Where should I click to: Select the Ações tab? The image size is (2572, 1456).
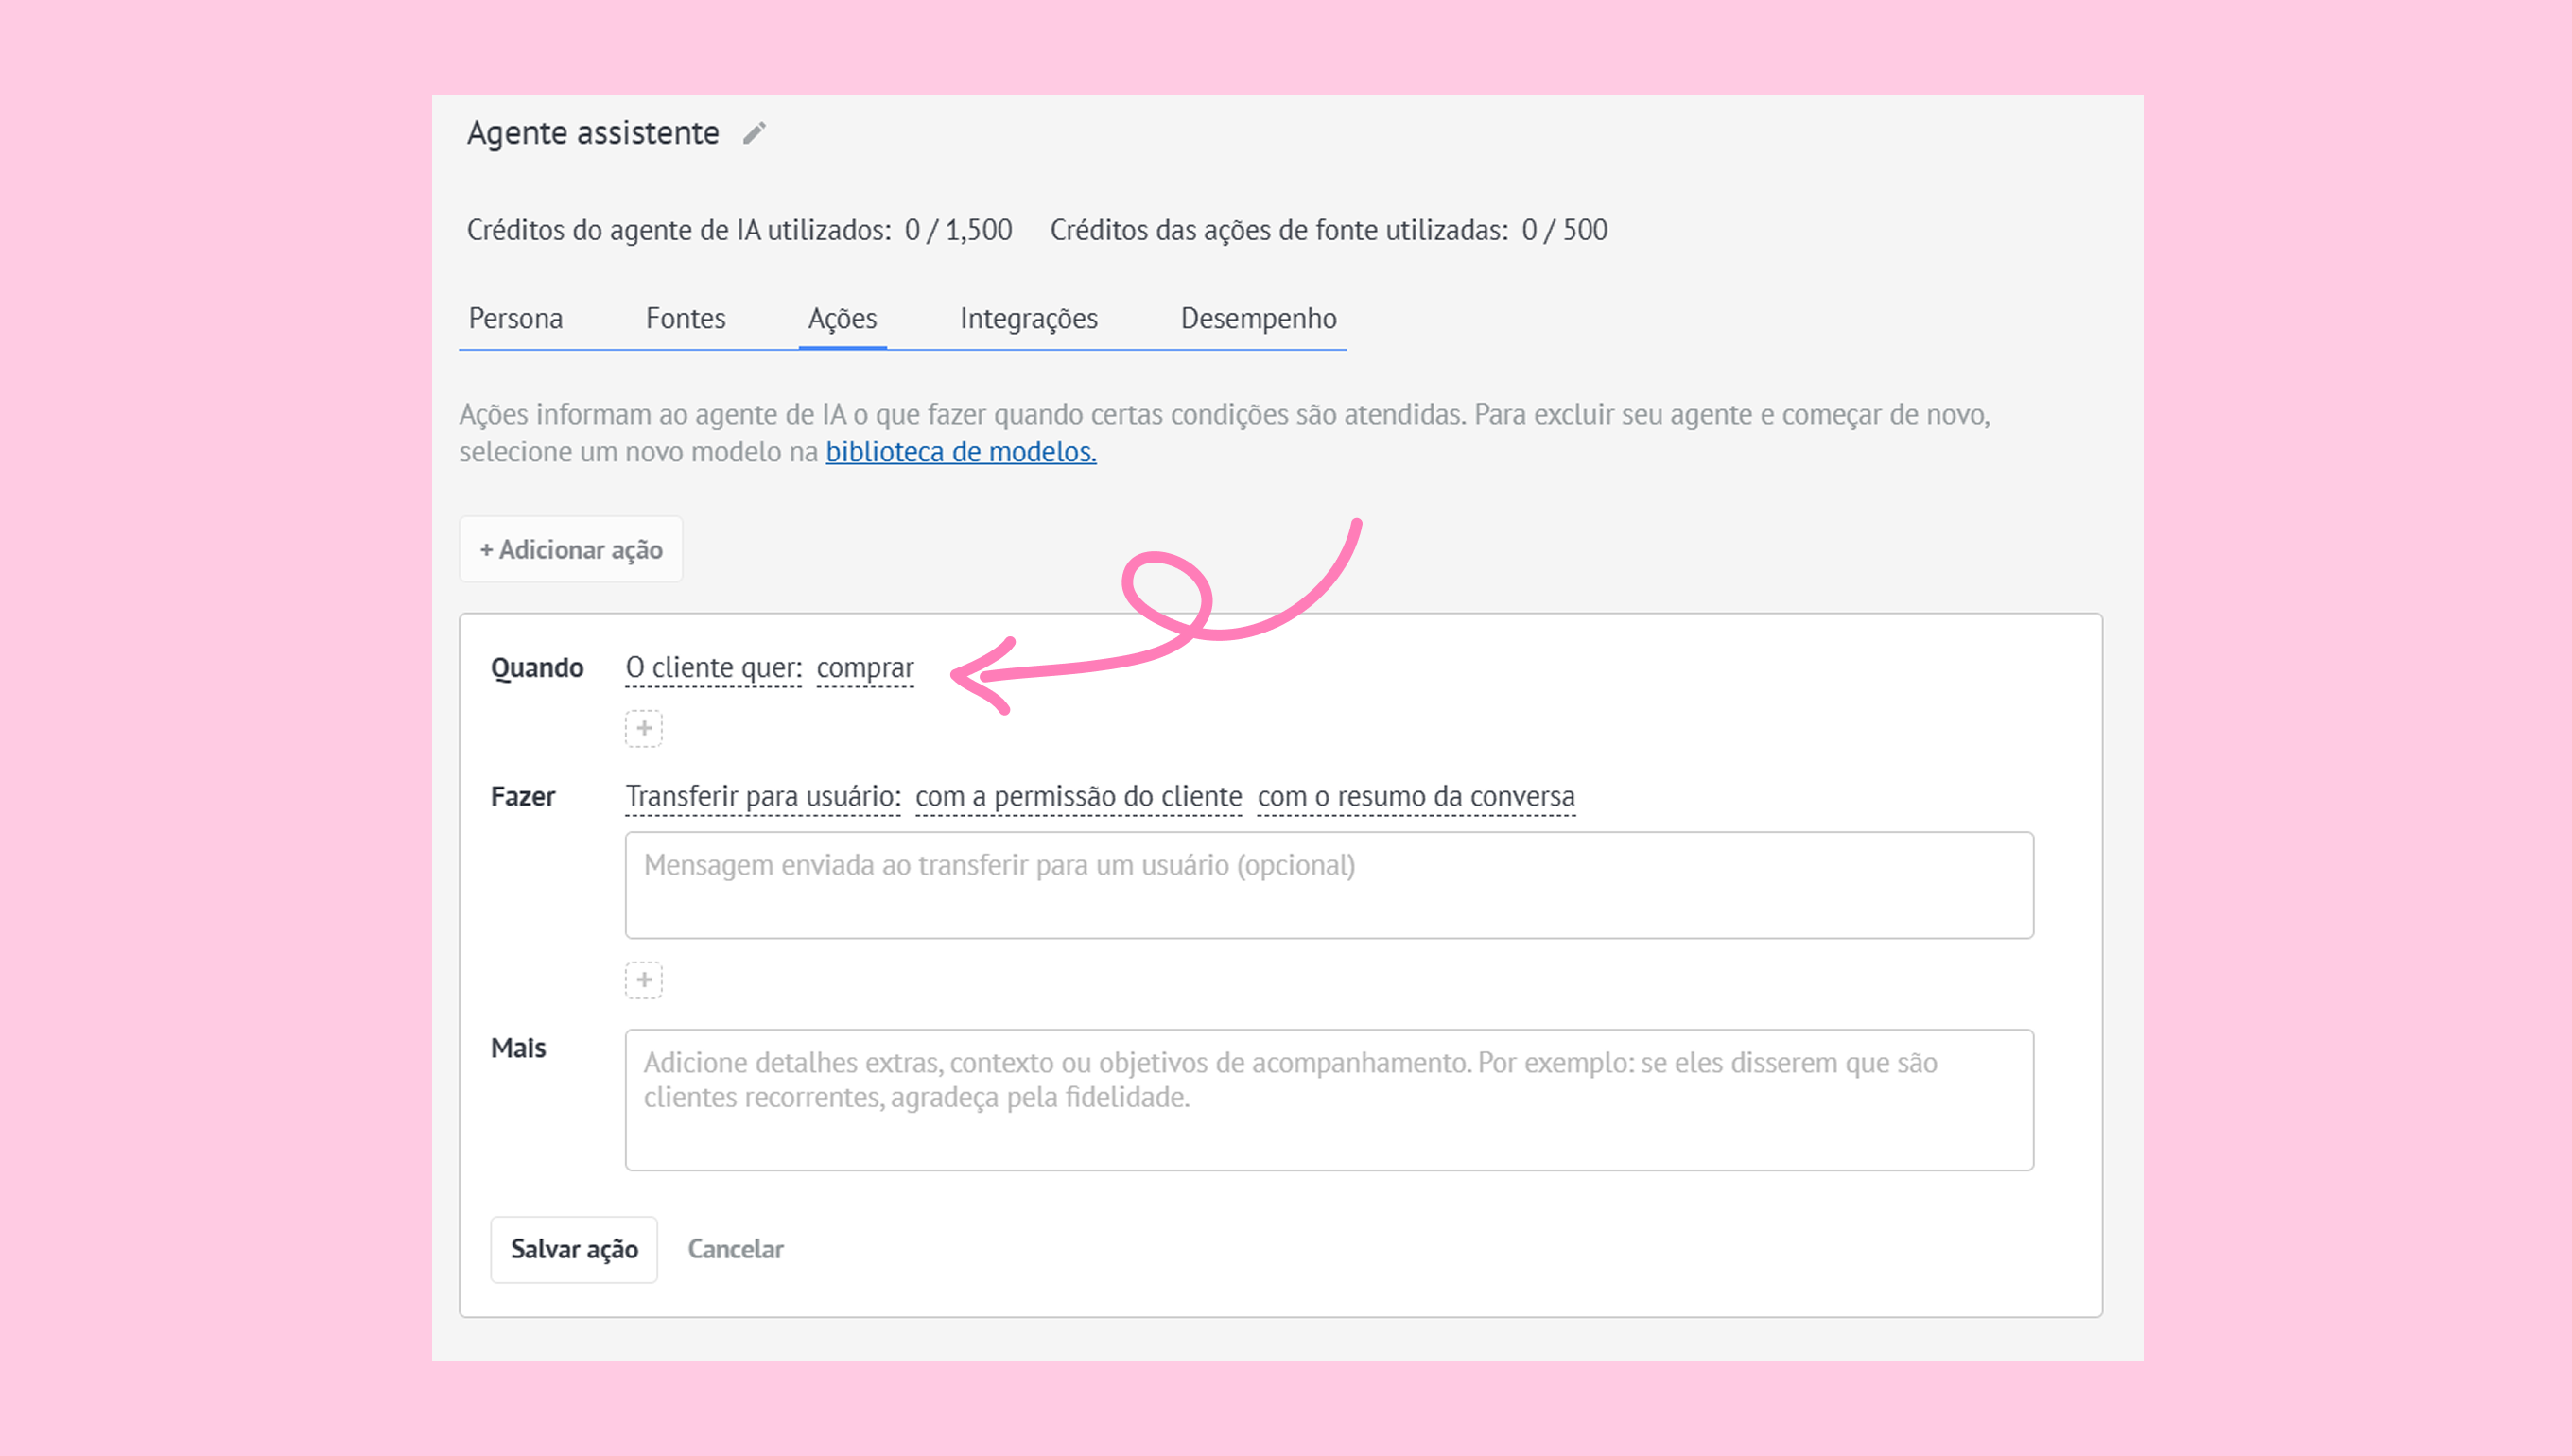(x=842, y=319)
